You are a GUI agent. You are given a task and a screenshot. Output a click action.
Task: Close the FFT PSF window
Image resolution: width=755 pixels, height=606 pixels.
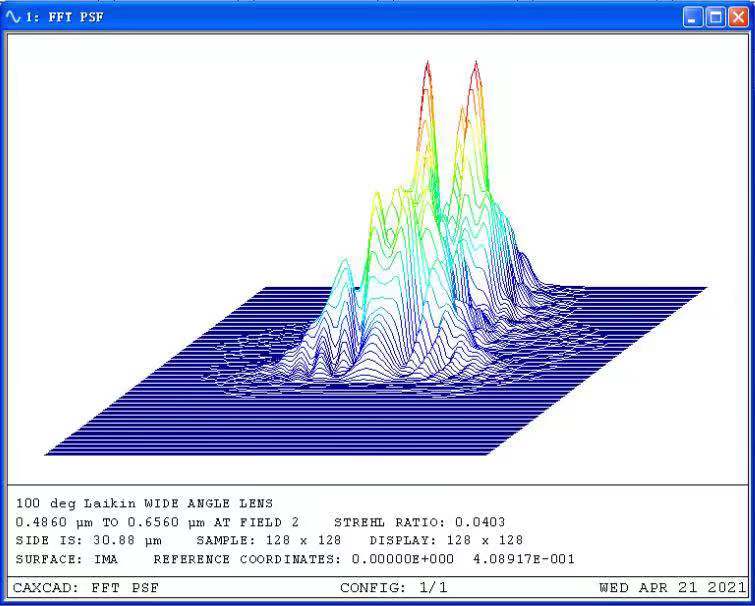(738, 18)
